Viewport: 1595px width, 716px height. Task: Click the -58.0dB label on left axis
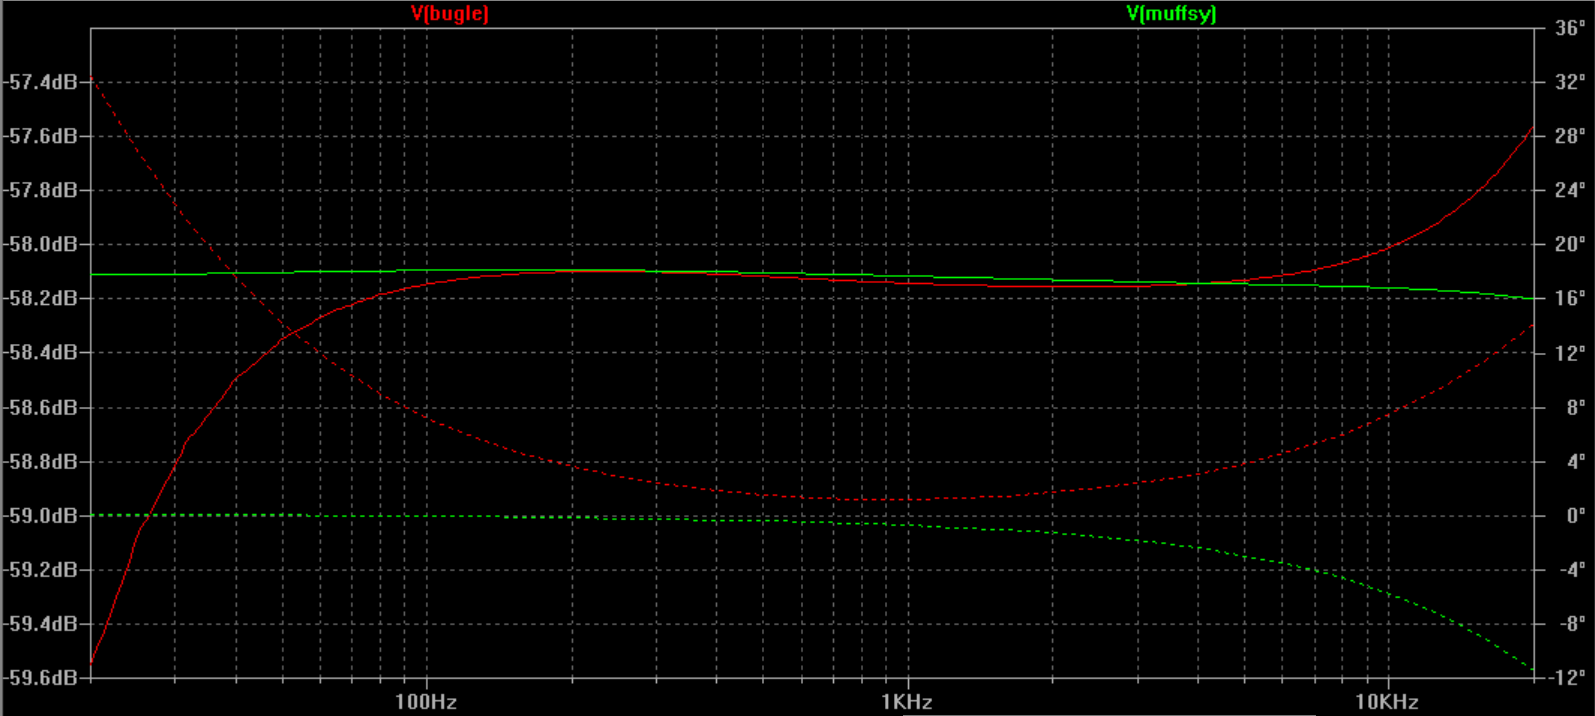click(x=41, y=244)
